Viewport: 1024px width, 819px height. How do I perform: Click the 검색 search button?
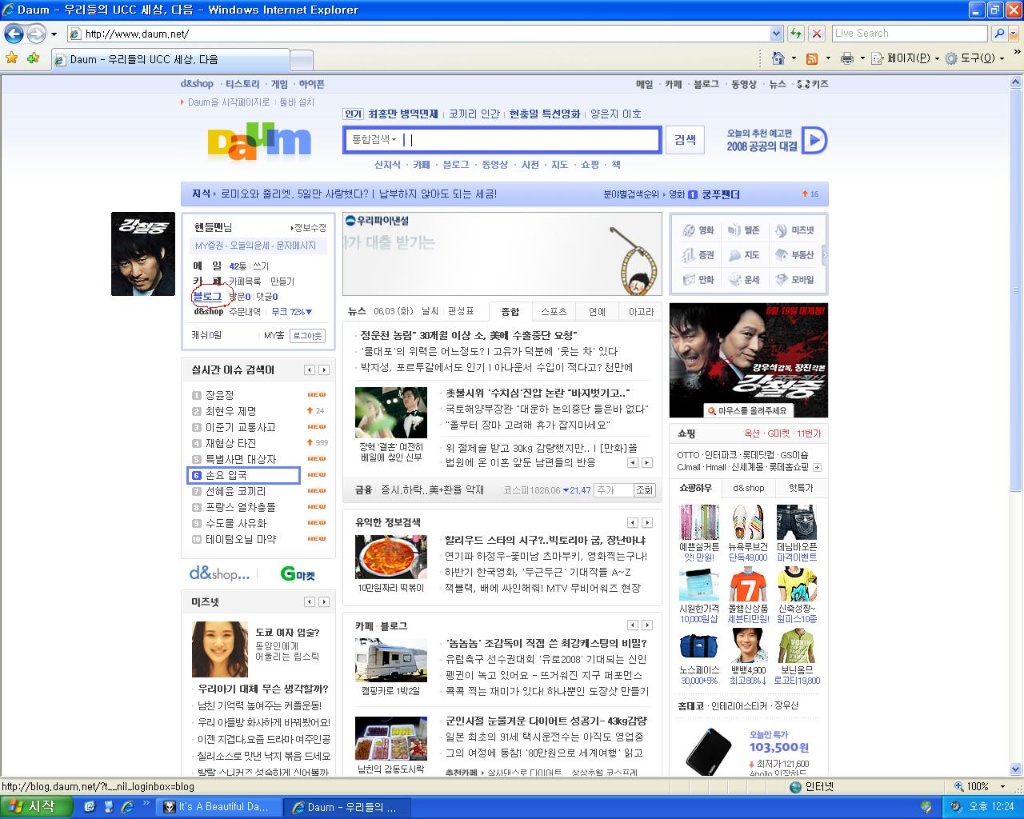point(684,140)
